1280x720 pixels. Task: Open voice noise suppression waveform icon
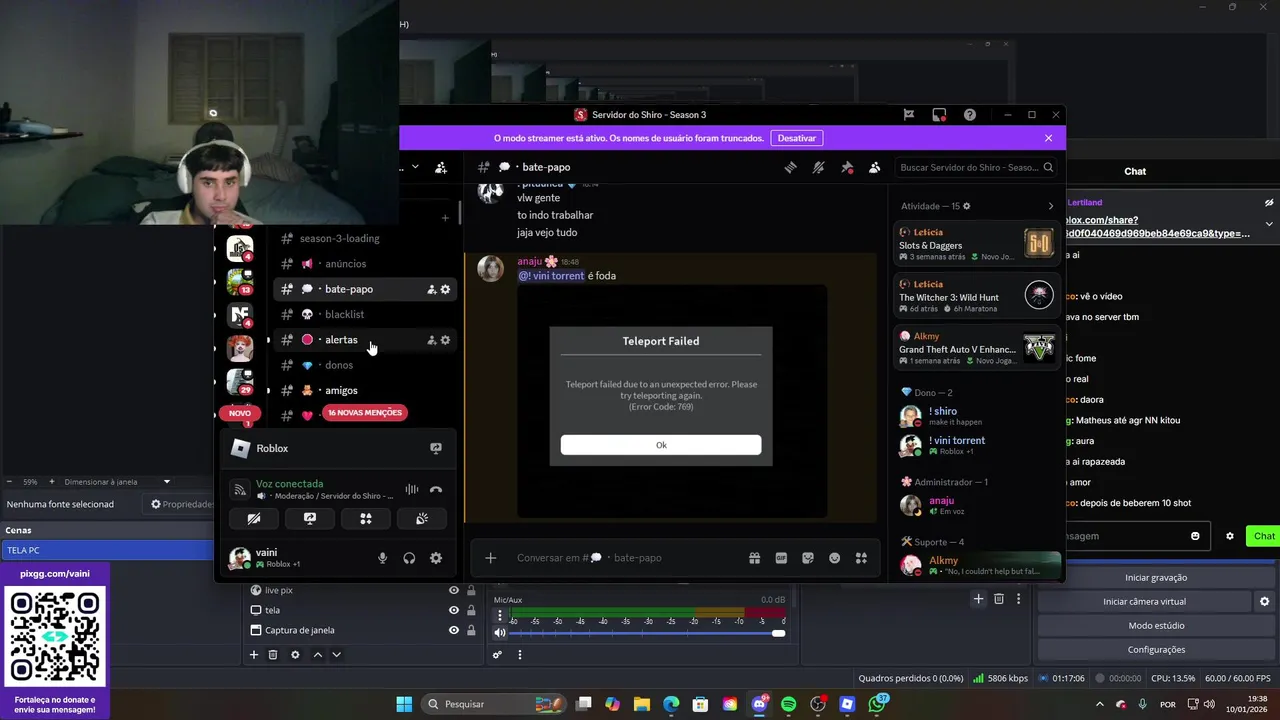click(411, 490)
